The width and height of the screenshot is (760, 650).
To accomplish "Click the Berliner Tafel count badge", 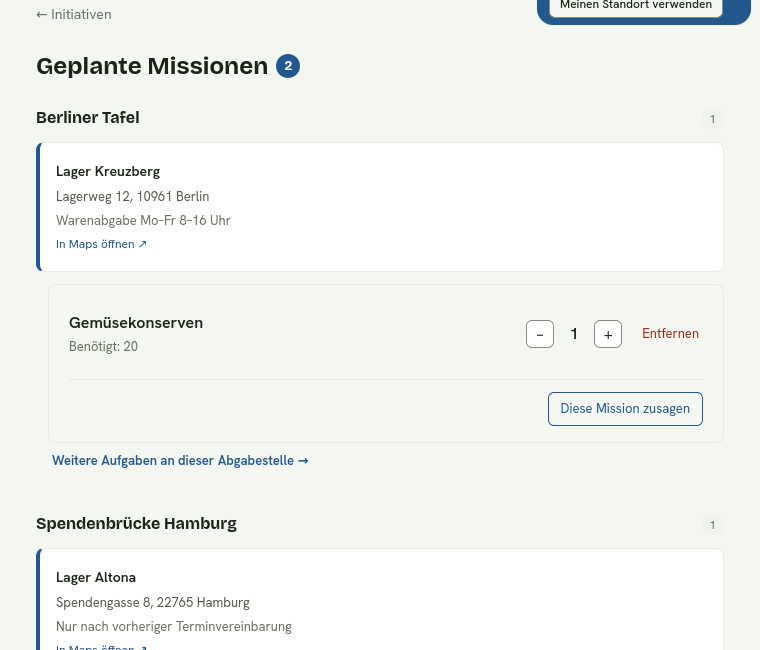I will point(712,119).
